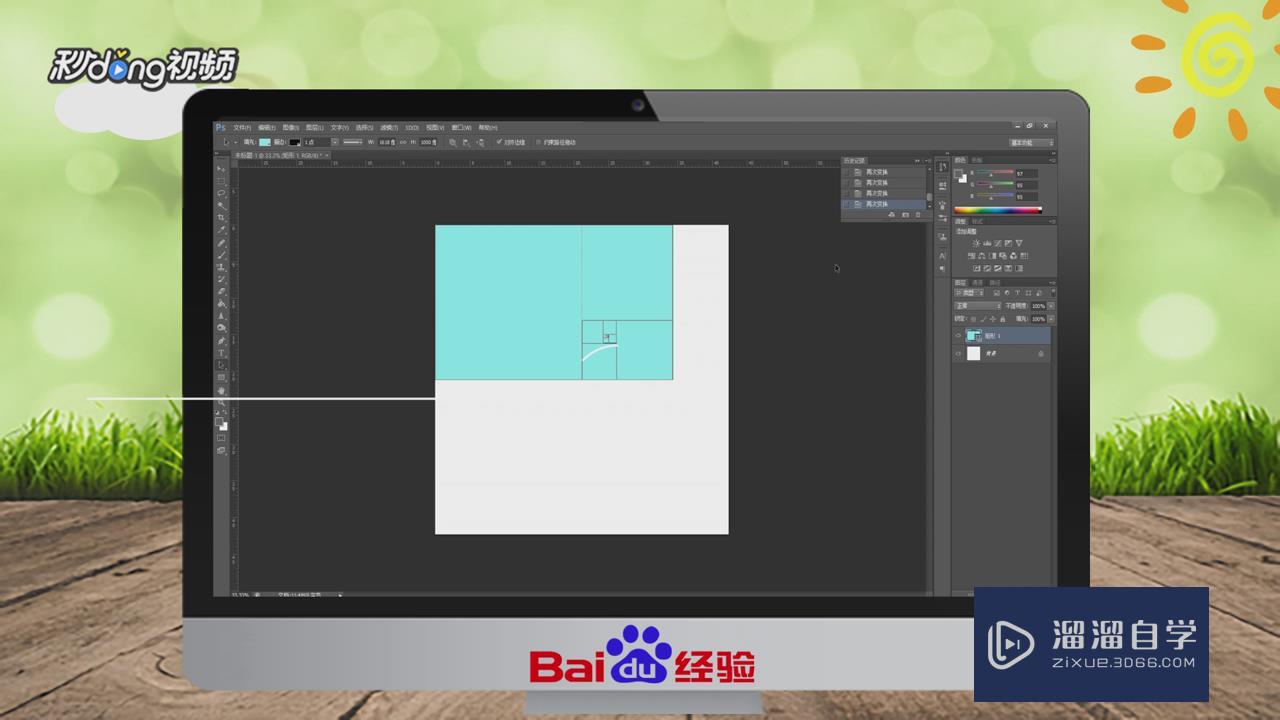The image size is (1280, 720).
Task: Select the Eyedropper tool
Action: point(221,228)
